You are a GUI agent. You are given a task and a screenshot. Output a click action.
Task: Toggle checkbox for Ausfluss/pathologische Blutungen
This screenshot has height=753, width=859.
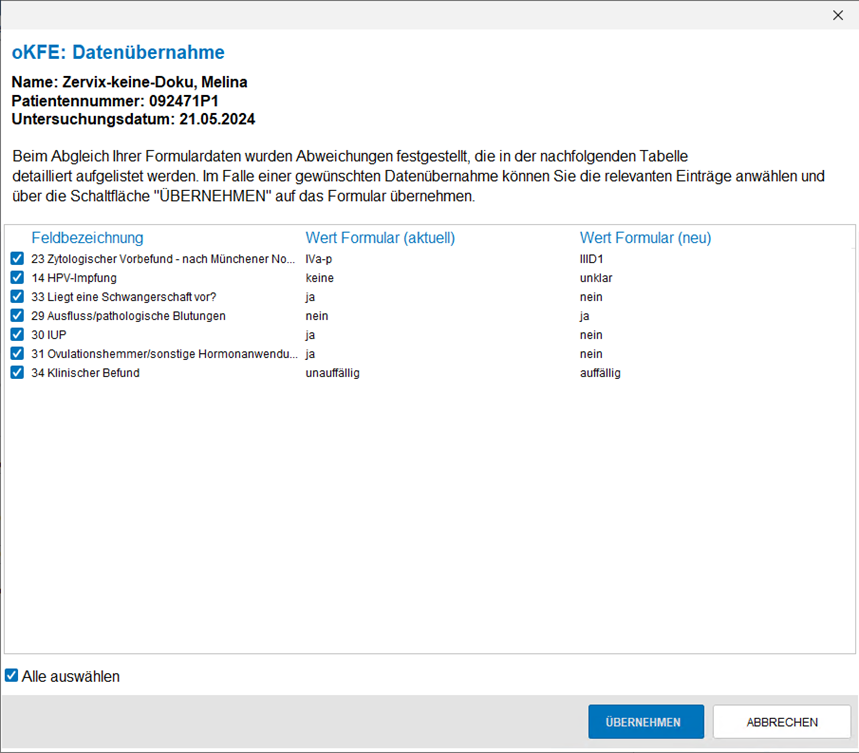pyautogui.click(x=17, y=316)
